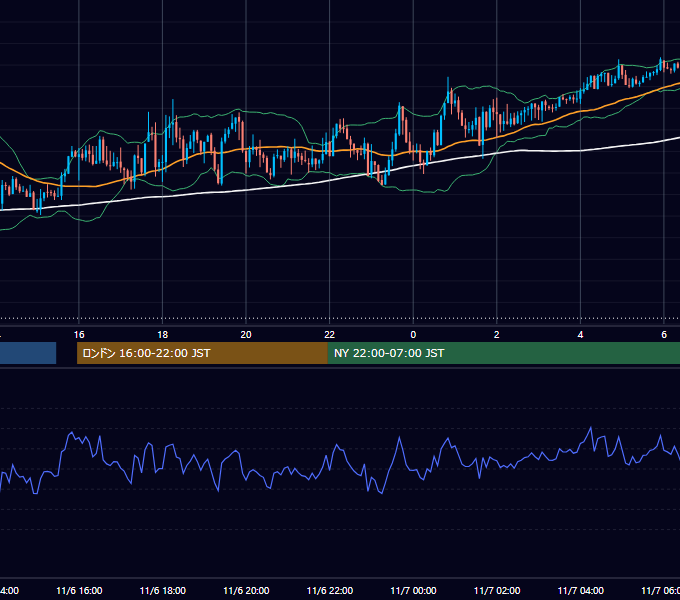Click the 11/7 02:00 date label
This screenshot has width=680, height=600.
coord(497,591)
